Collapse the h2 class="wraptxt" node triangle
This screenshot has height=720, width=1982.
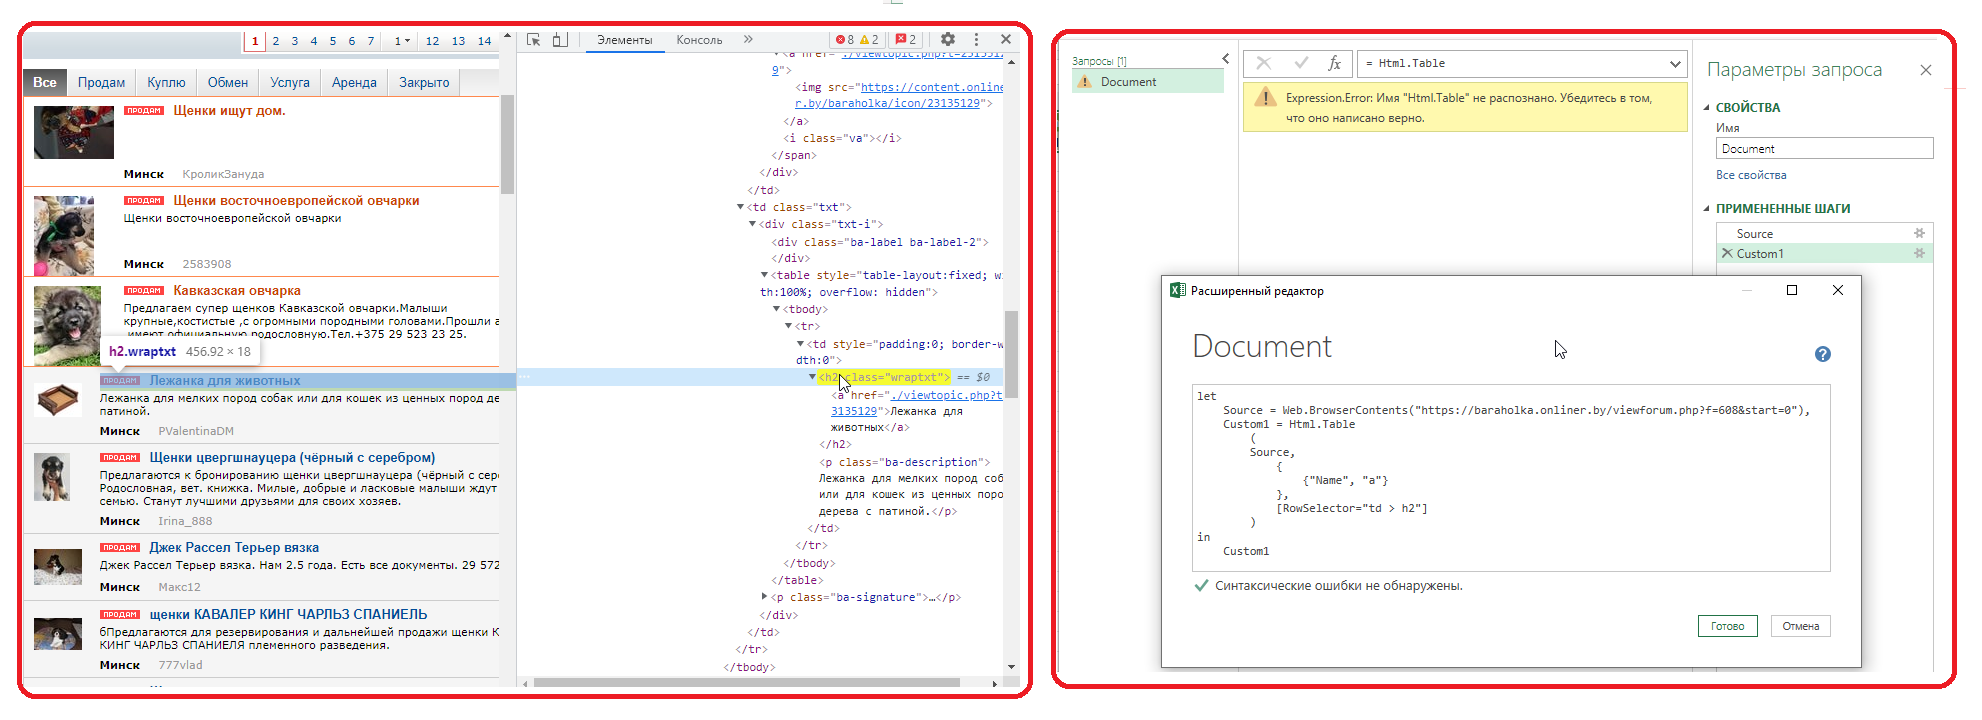812,377
